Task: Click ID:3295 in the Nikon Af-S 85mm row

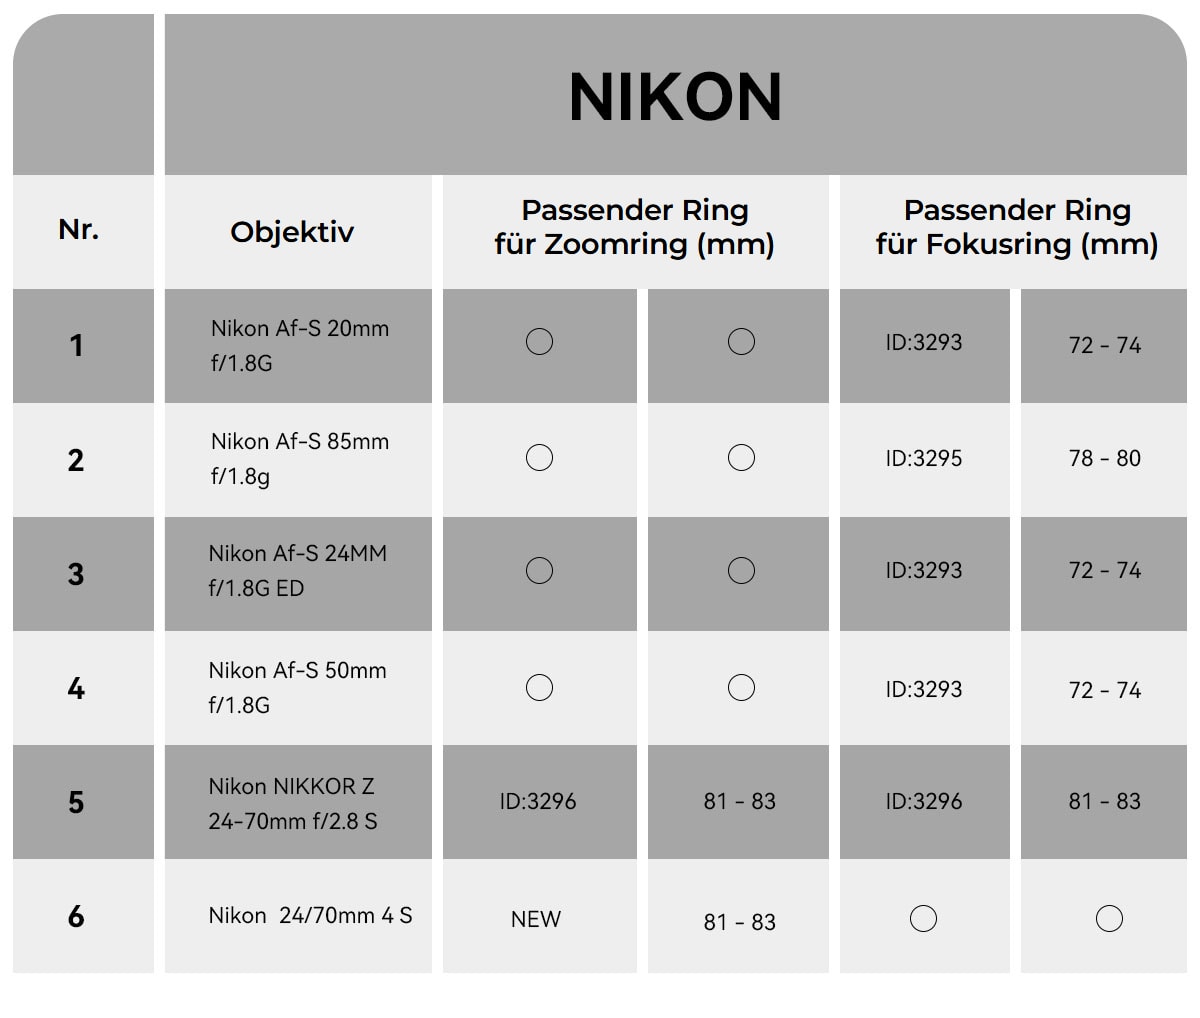Action: pyautogui.click(x=924, y=458)
